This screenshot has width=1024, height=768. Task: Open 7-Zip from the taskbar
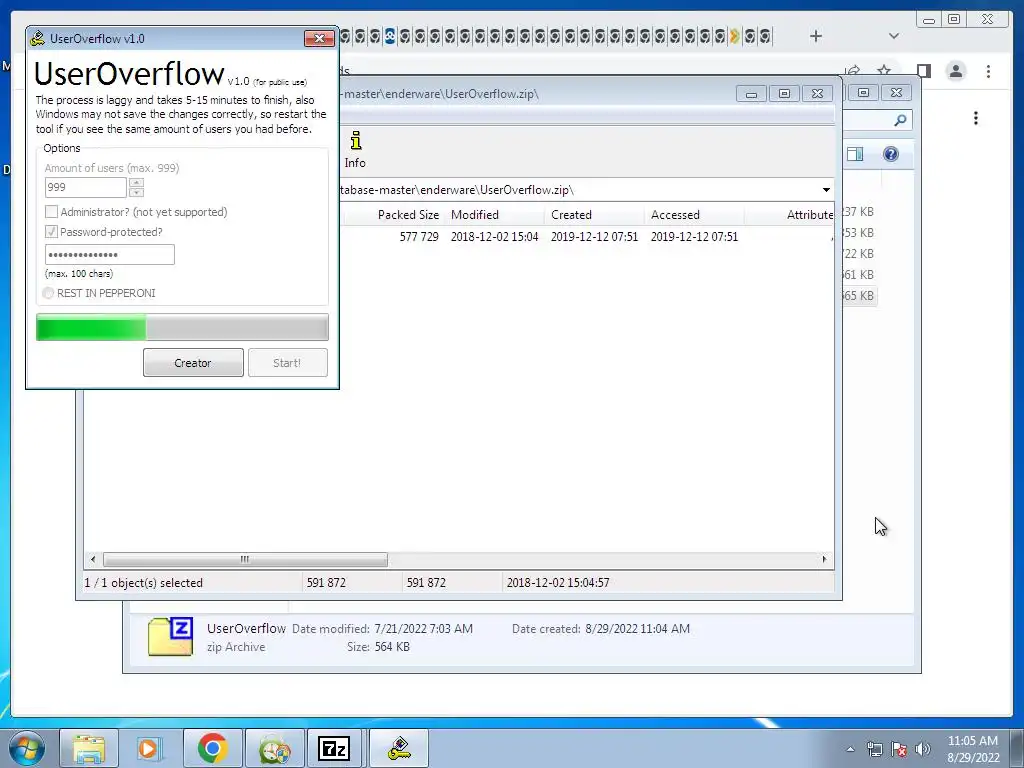point(334,748)
